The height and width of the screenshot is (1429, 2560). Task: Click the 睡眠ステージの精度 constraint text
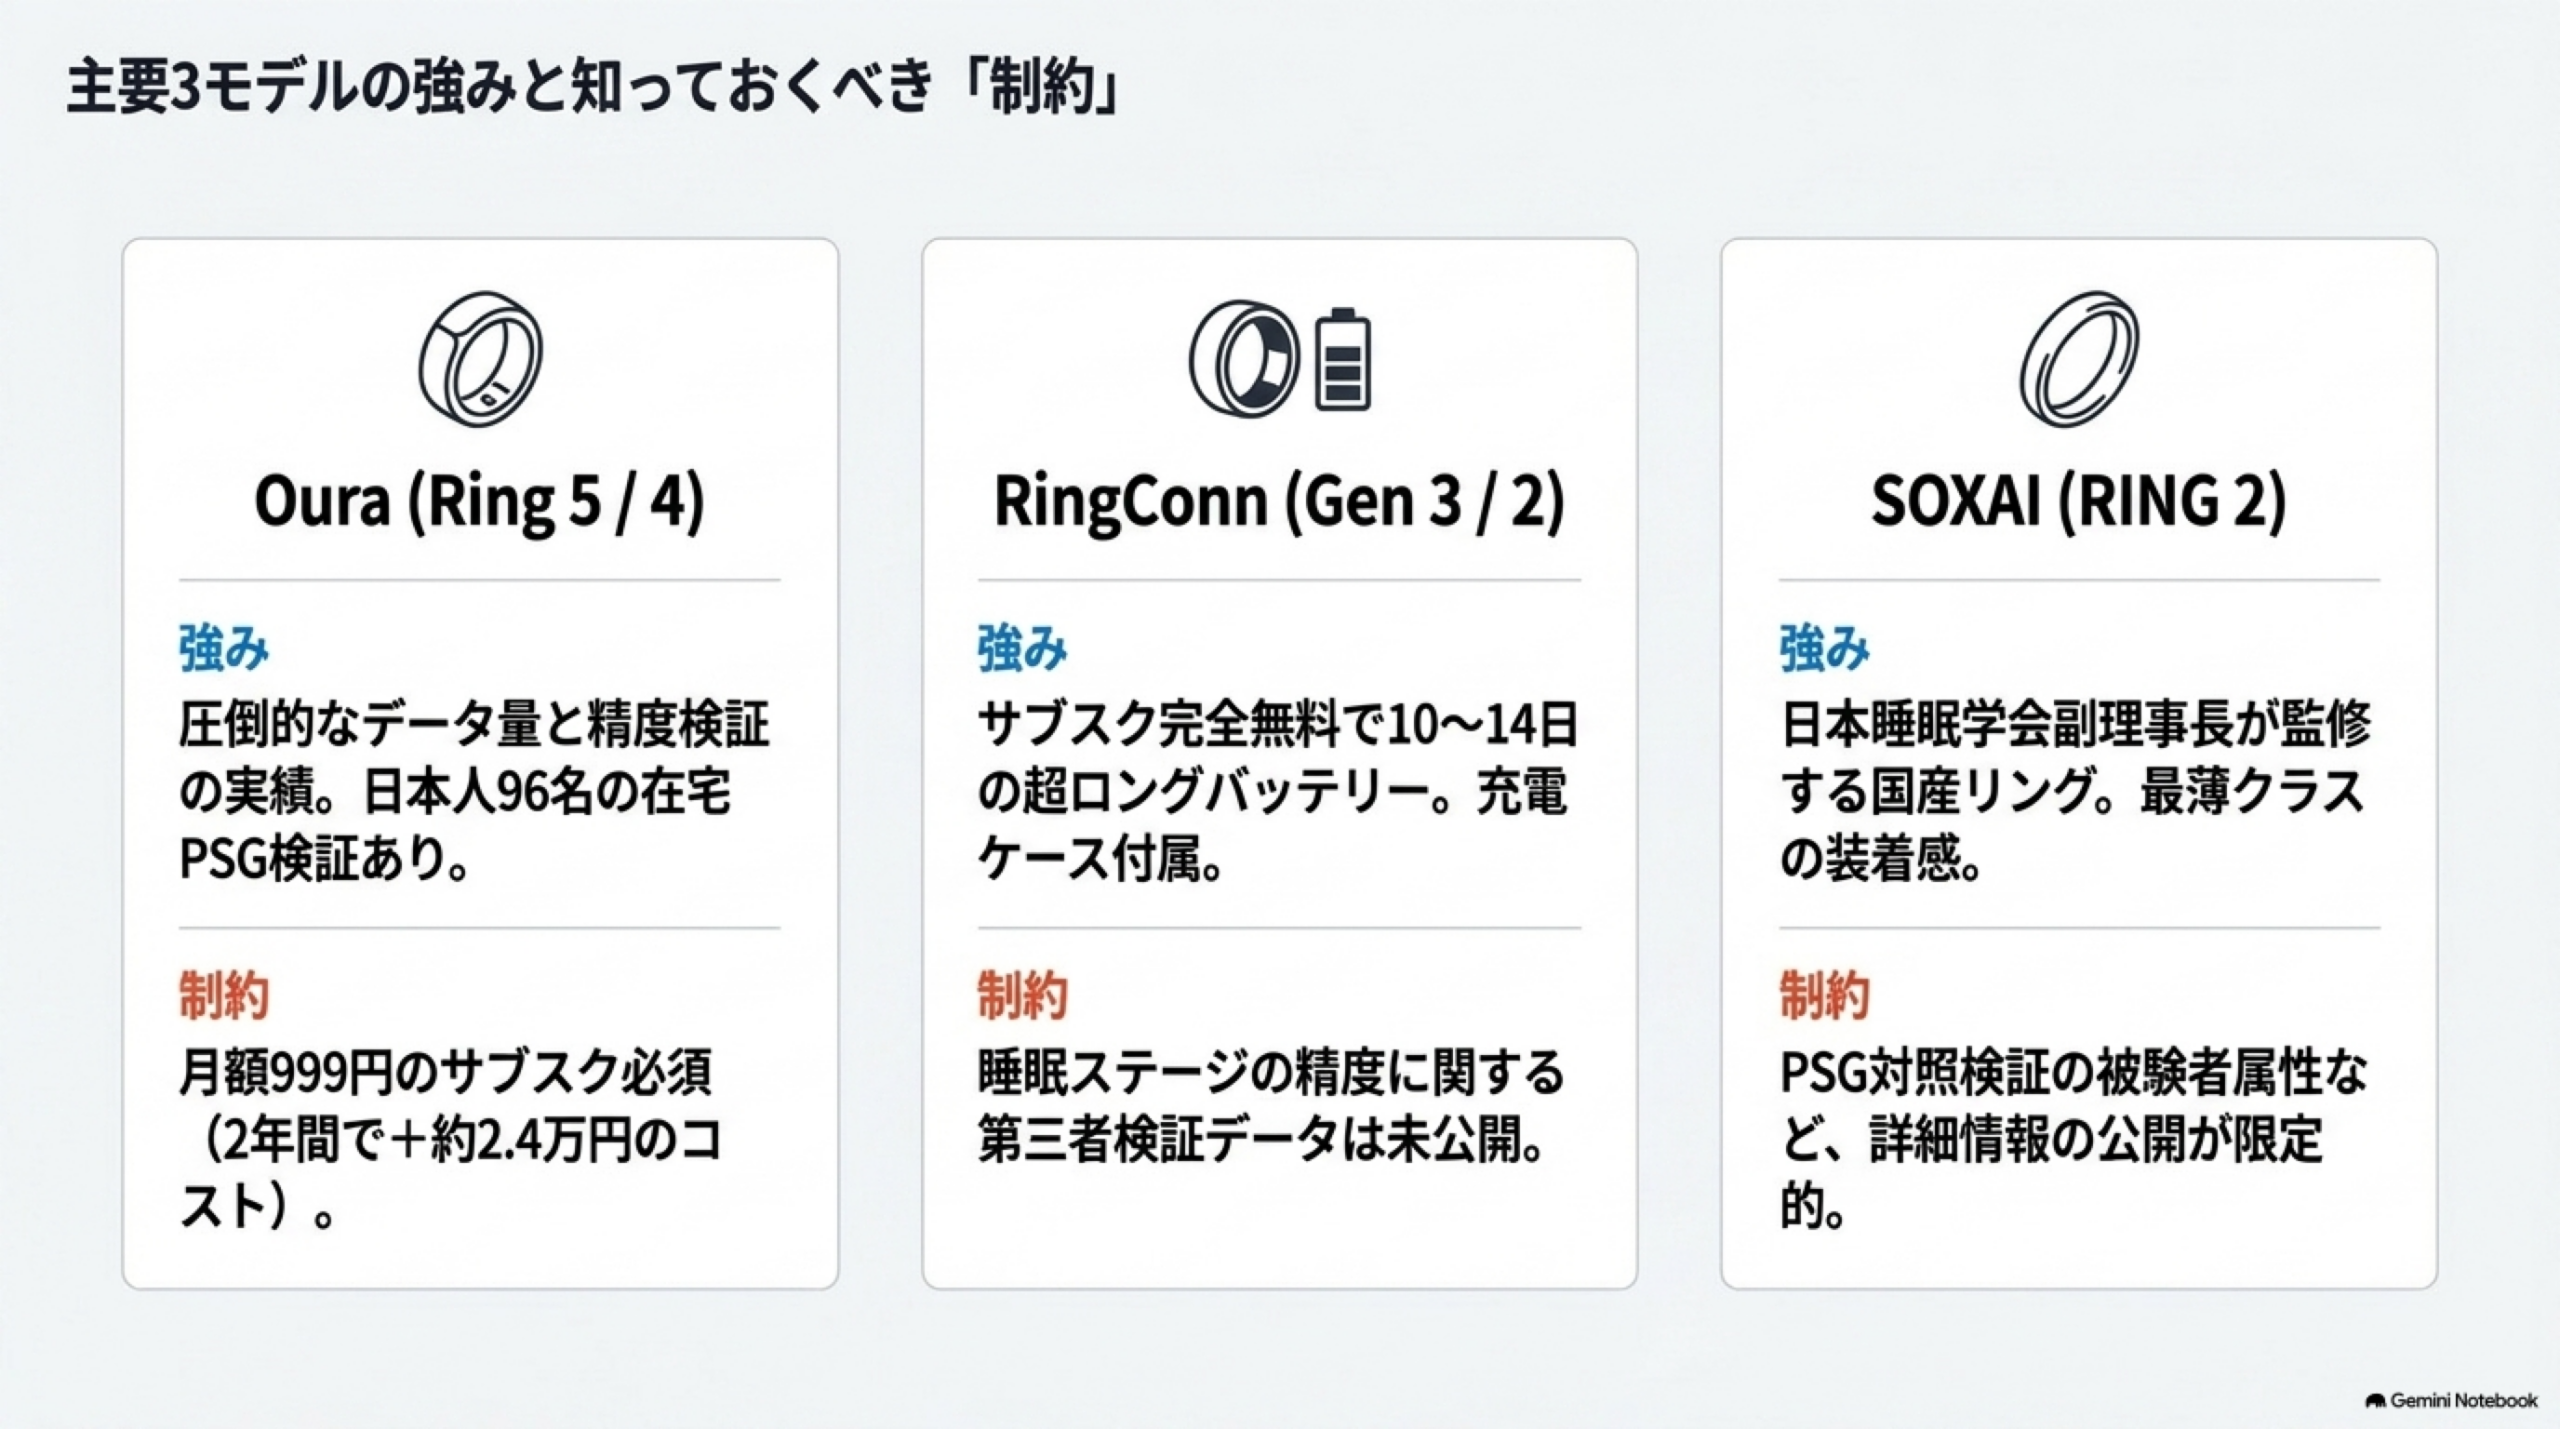1271,1106
